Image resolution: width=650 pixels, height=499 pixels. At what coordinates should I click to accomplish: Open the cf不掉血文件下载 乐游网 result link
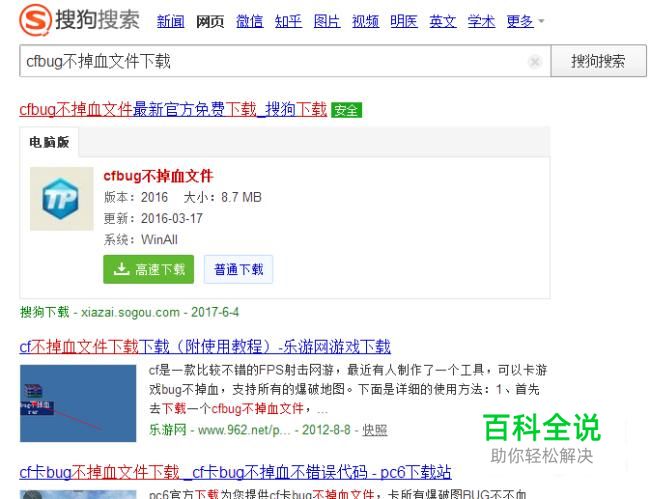[205, 346]
